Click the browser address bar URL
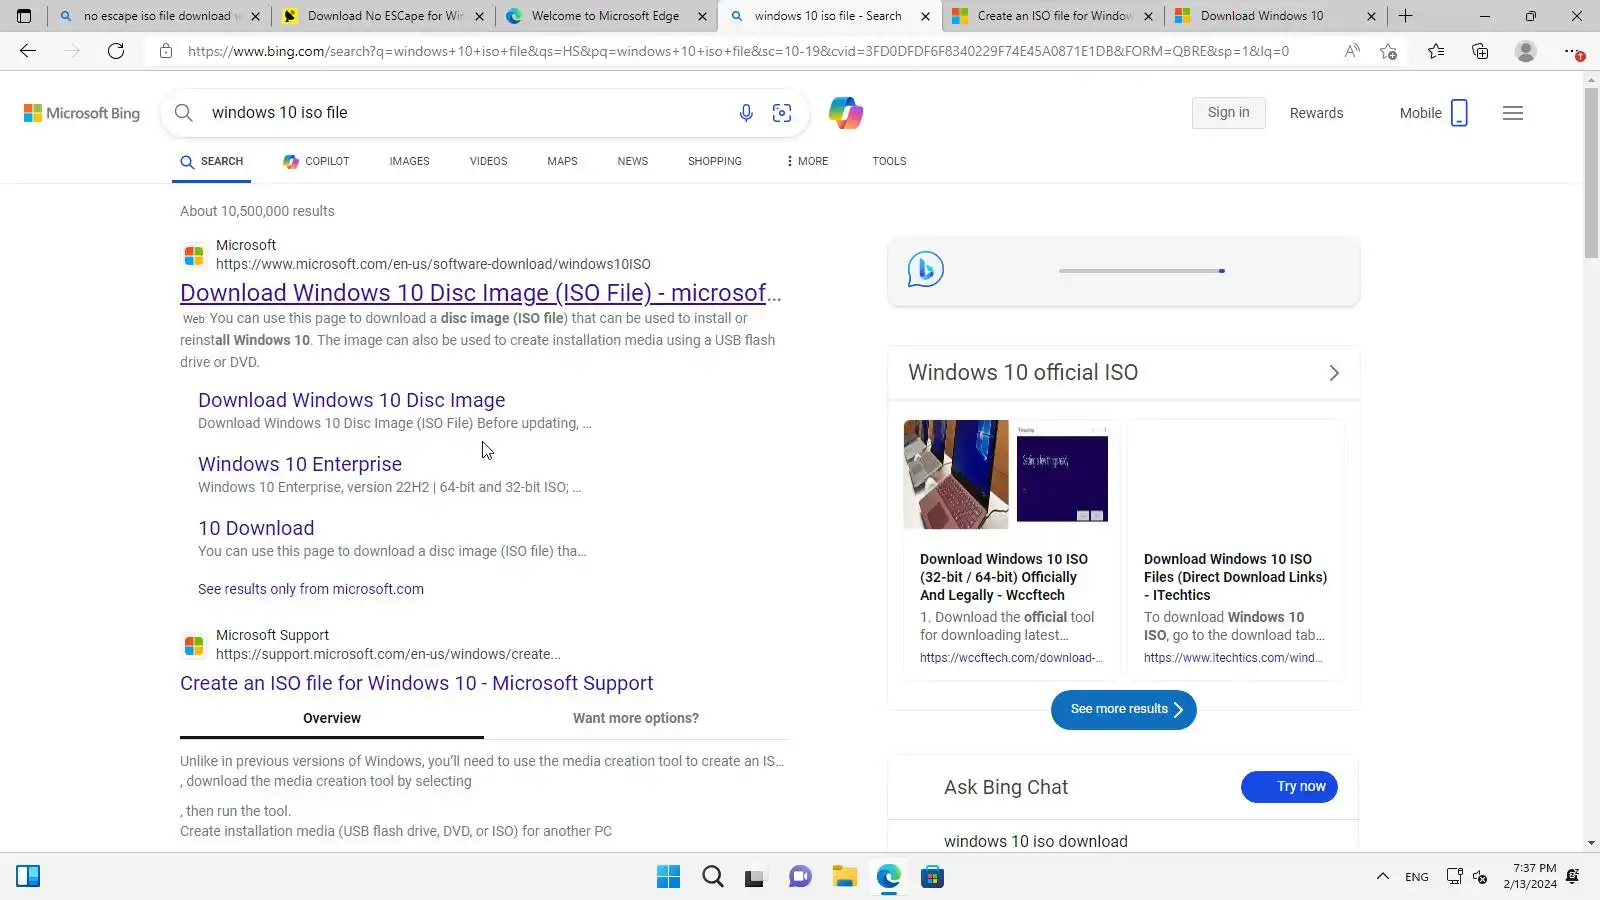1600x900 pixels. point(738,51)
